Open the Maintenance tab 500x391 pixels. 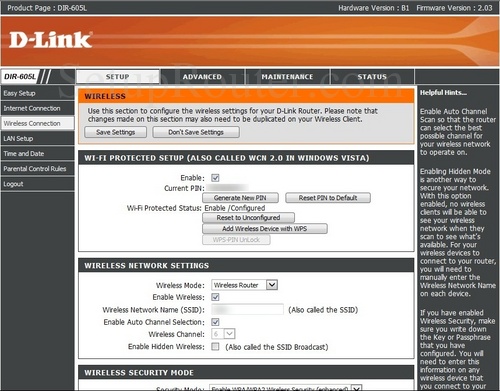[x=287, y=77]
